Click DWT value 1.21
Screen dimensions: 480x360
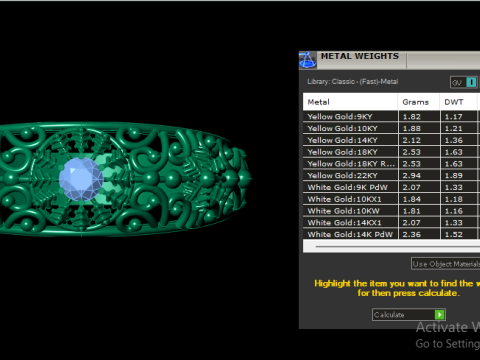pos(454,128)
